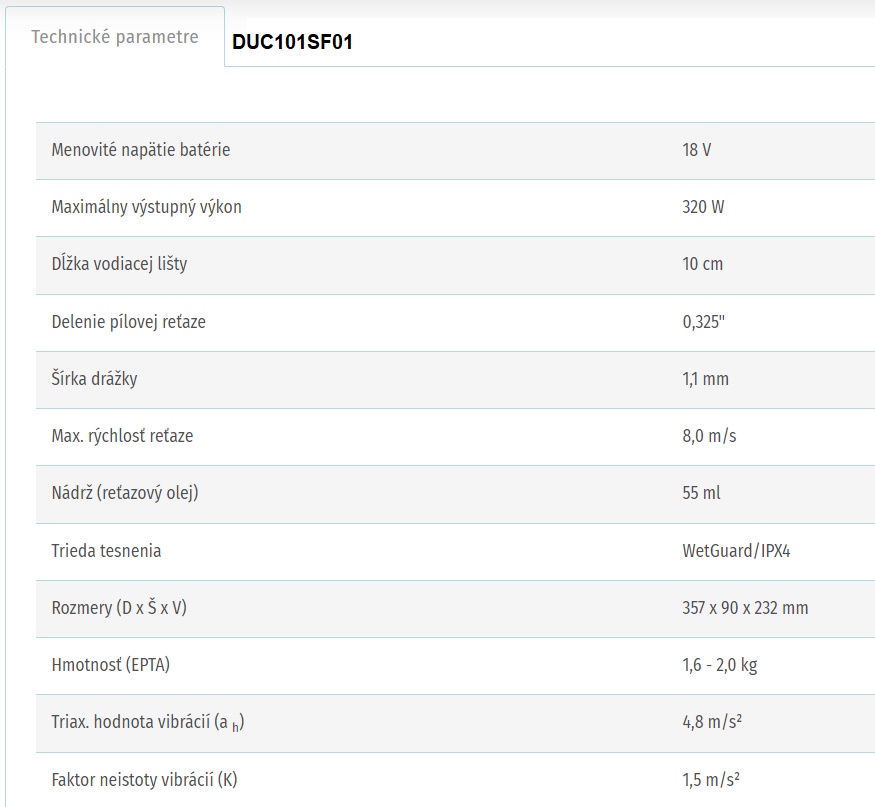Image resolution: width=875 pixels, height=807 pixels.
Task: Select the Hmotnosť (EPTA) label
Action: 110,665
